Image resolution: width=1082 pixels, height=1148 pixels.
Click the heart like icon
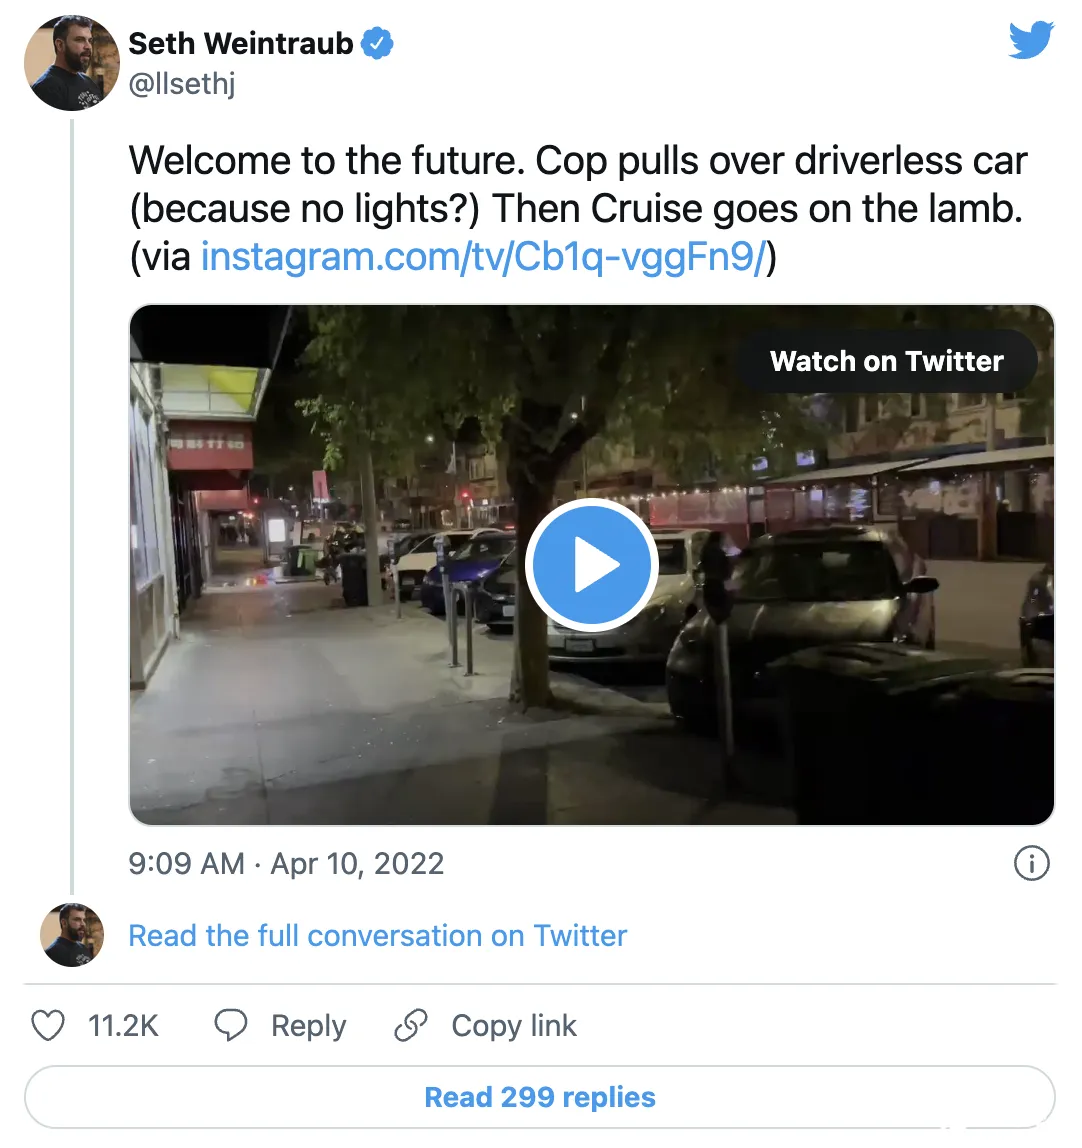point(48,1026)
